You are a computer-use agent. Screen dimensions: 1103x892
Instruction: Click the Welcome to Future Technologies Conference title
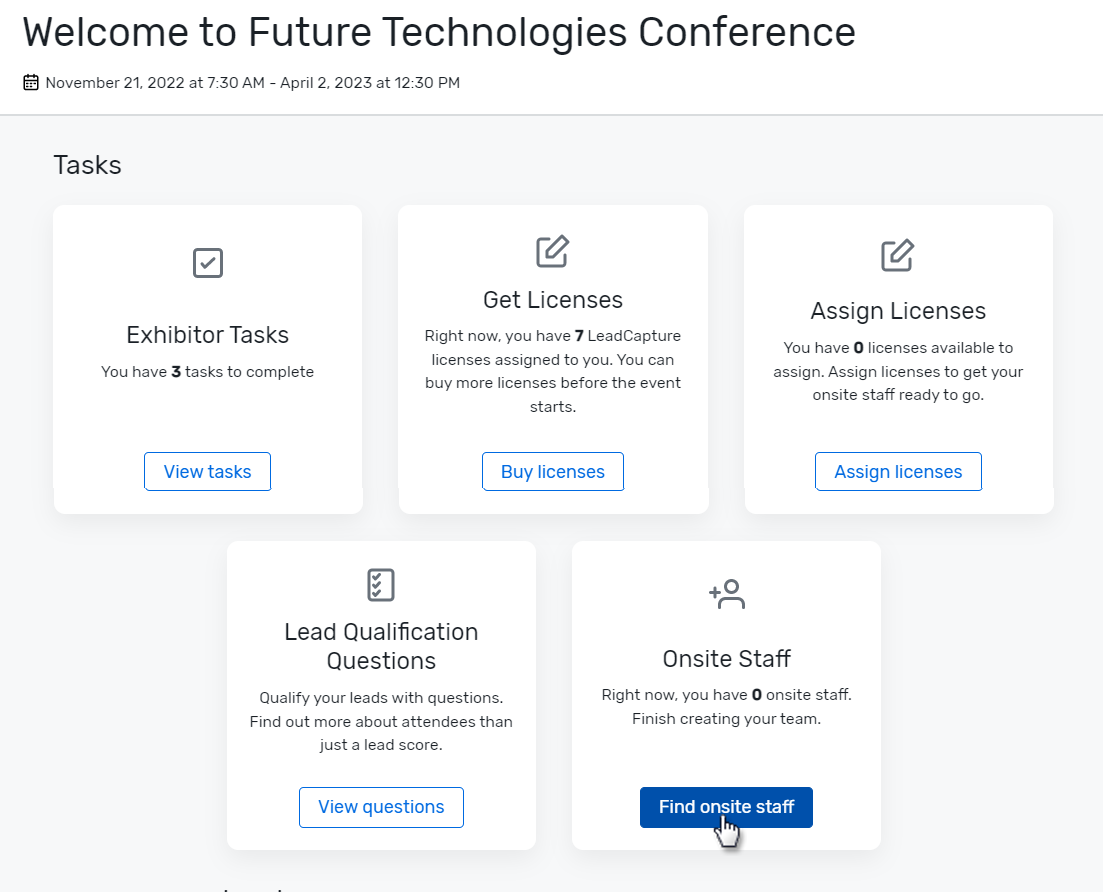pyautogui.click(x=439, y=33)
